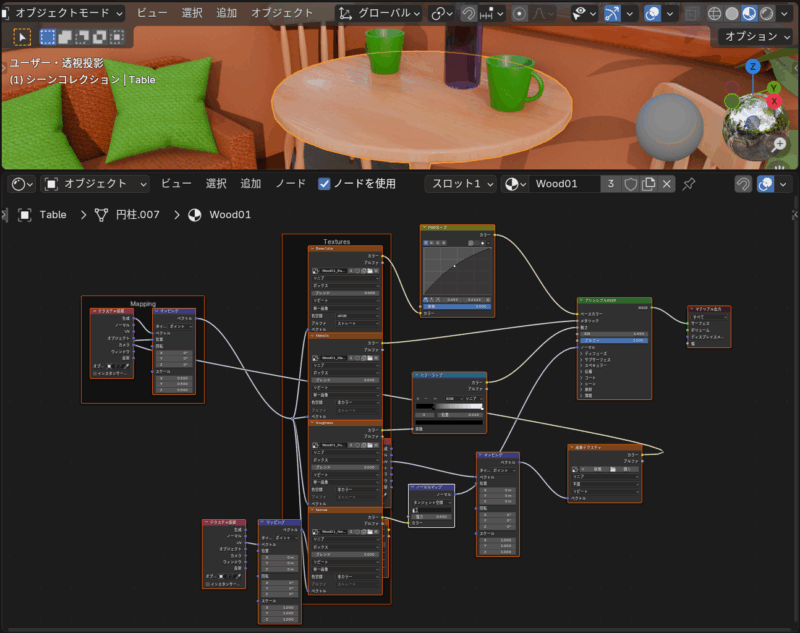Click Wood01 in the breadcrumb path
Screen dimensions: 800x633
coord(230,215)
